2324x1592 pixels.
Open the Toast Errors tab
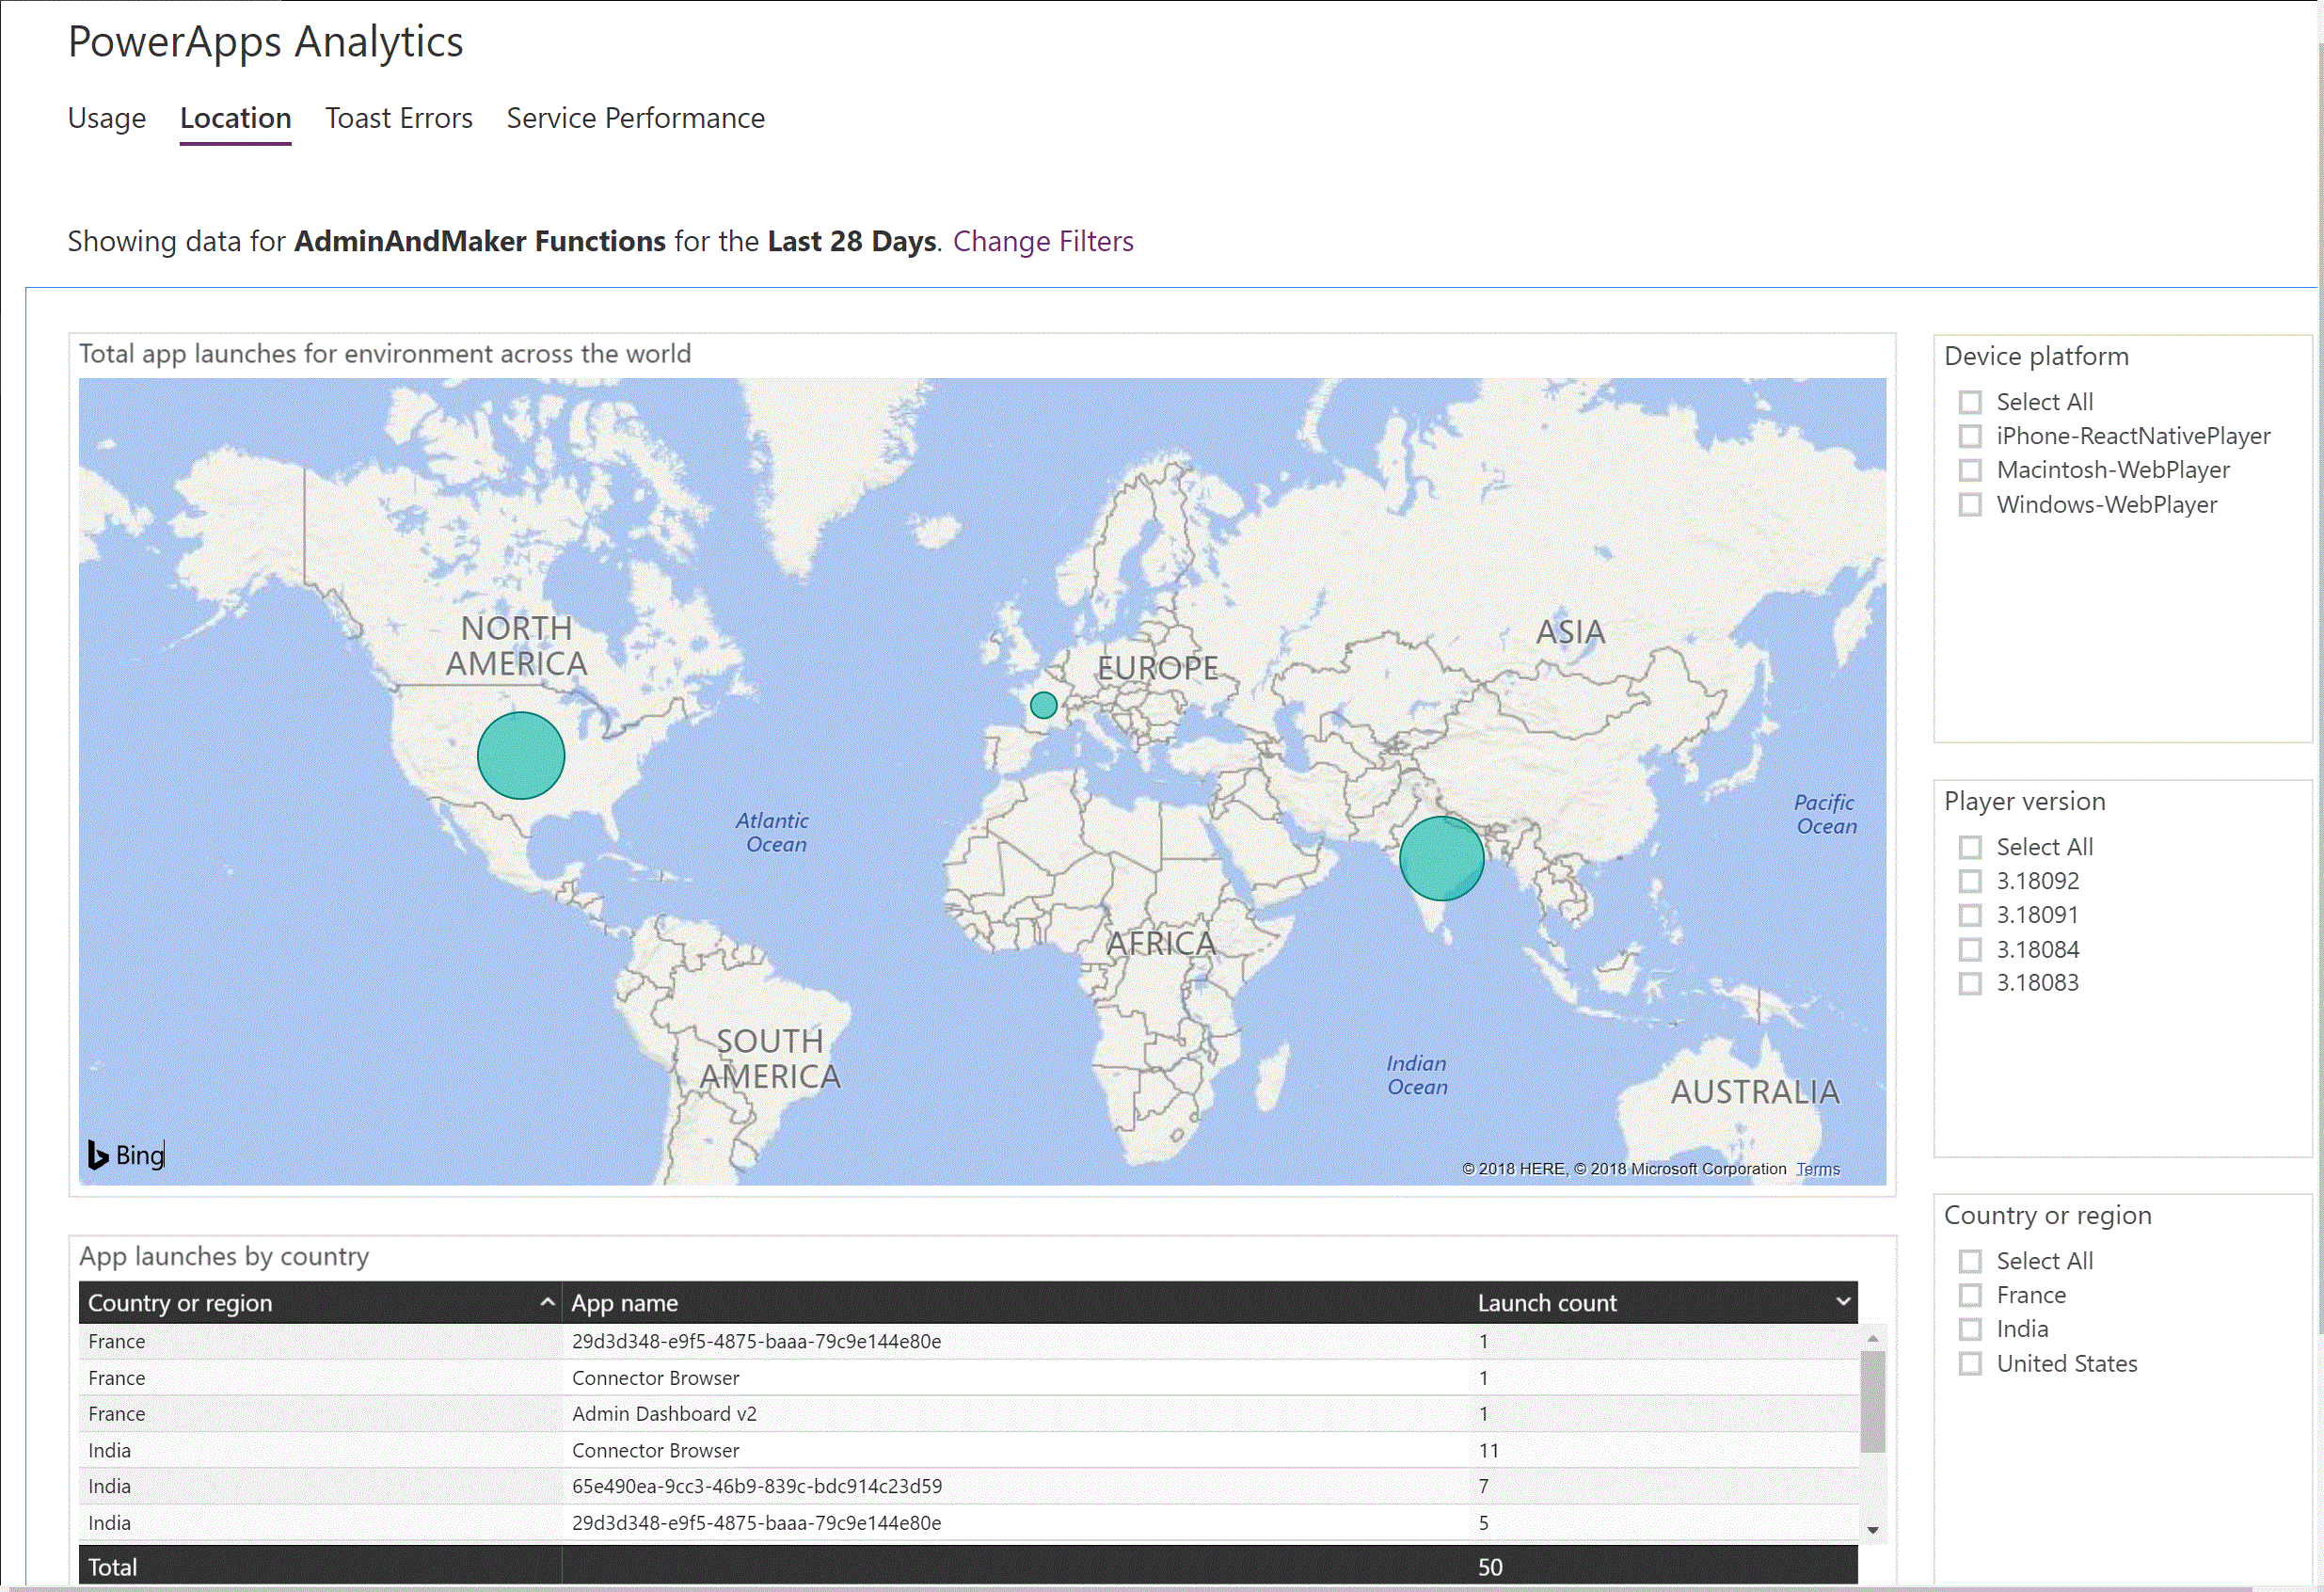398,118
